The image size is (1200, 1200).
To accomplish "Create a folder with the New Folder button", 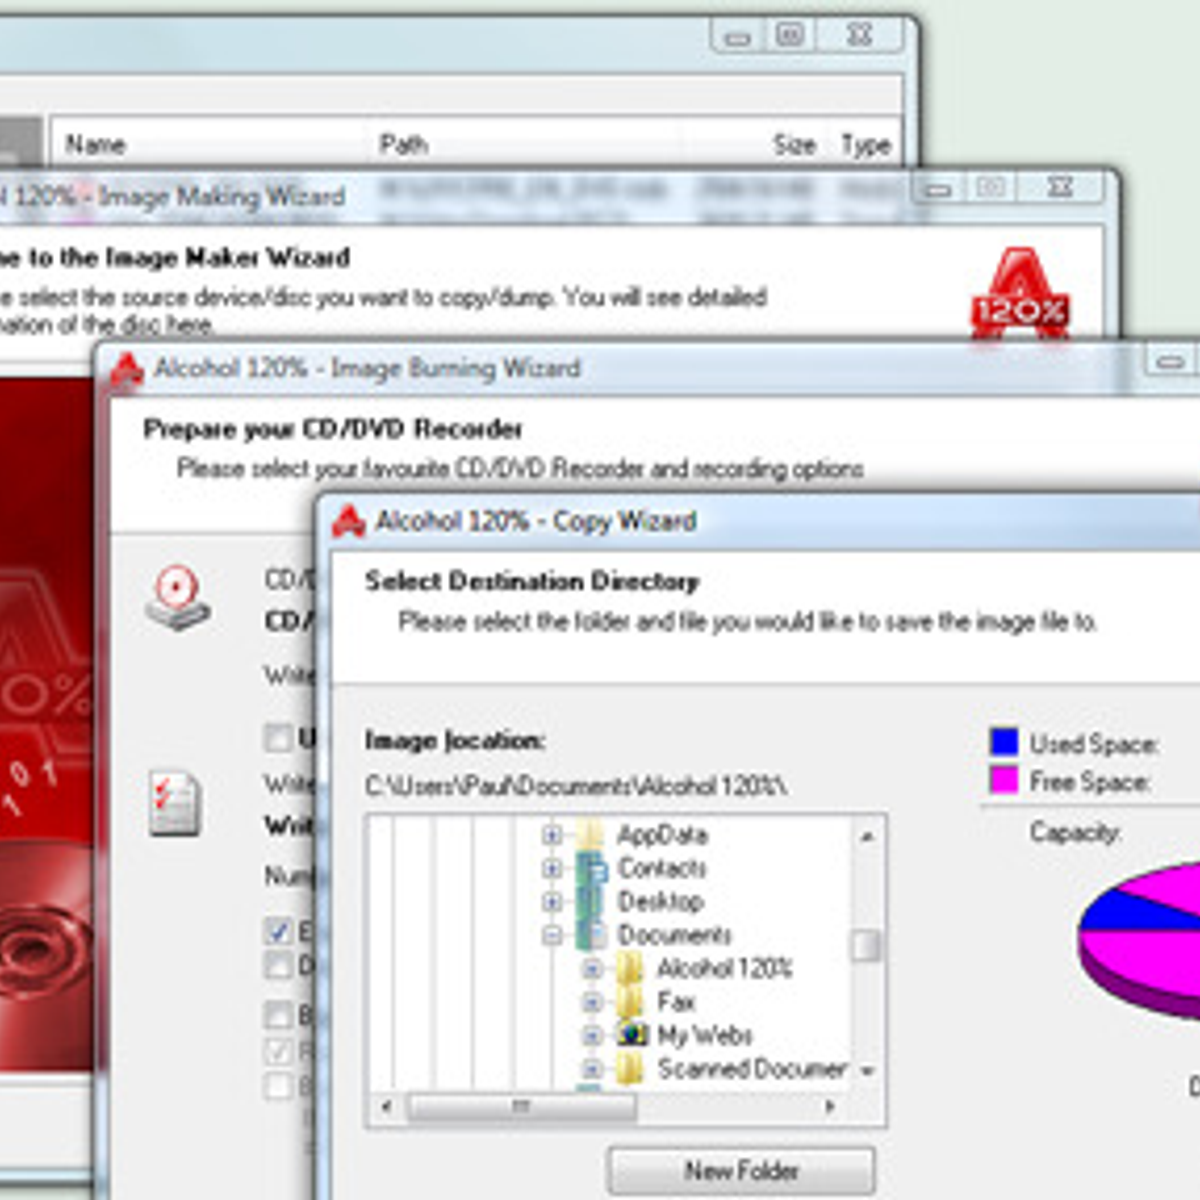I will tap(741, 1170).
